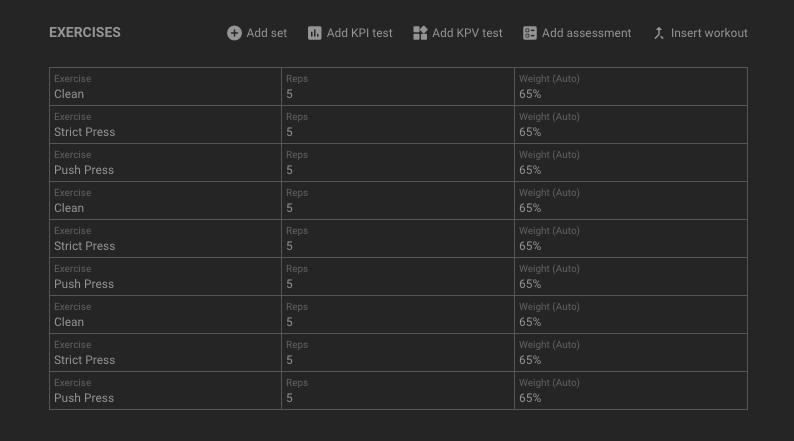794x441 pixels.
Task: Click the Add set plus icon
Action: pos(234,33)
